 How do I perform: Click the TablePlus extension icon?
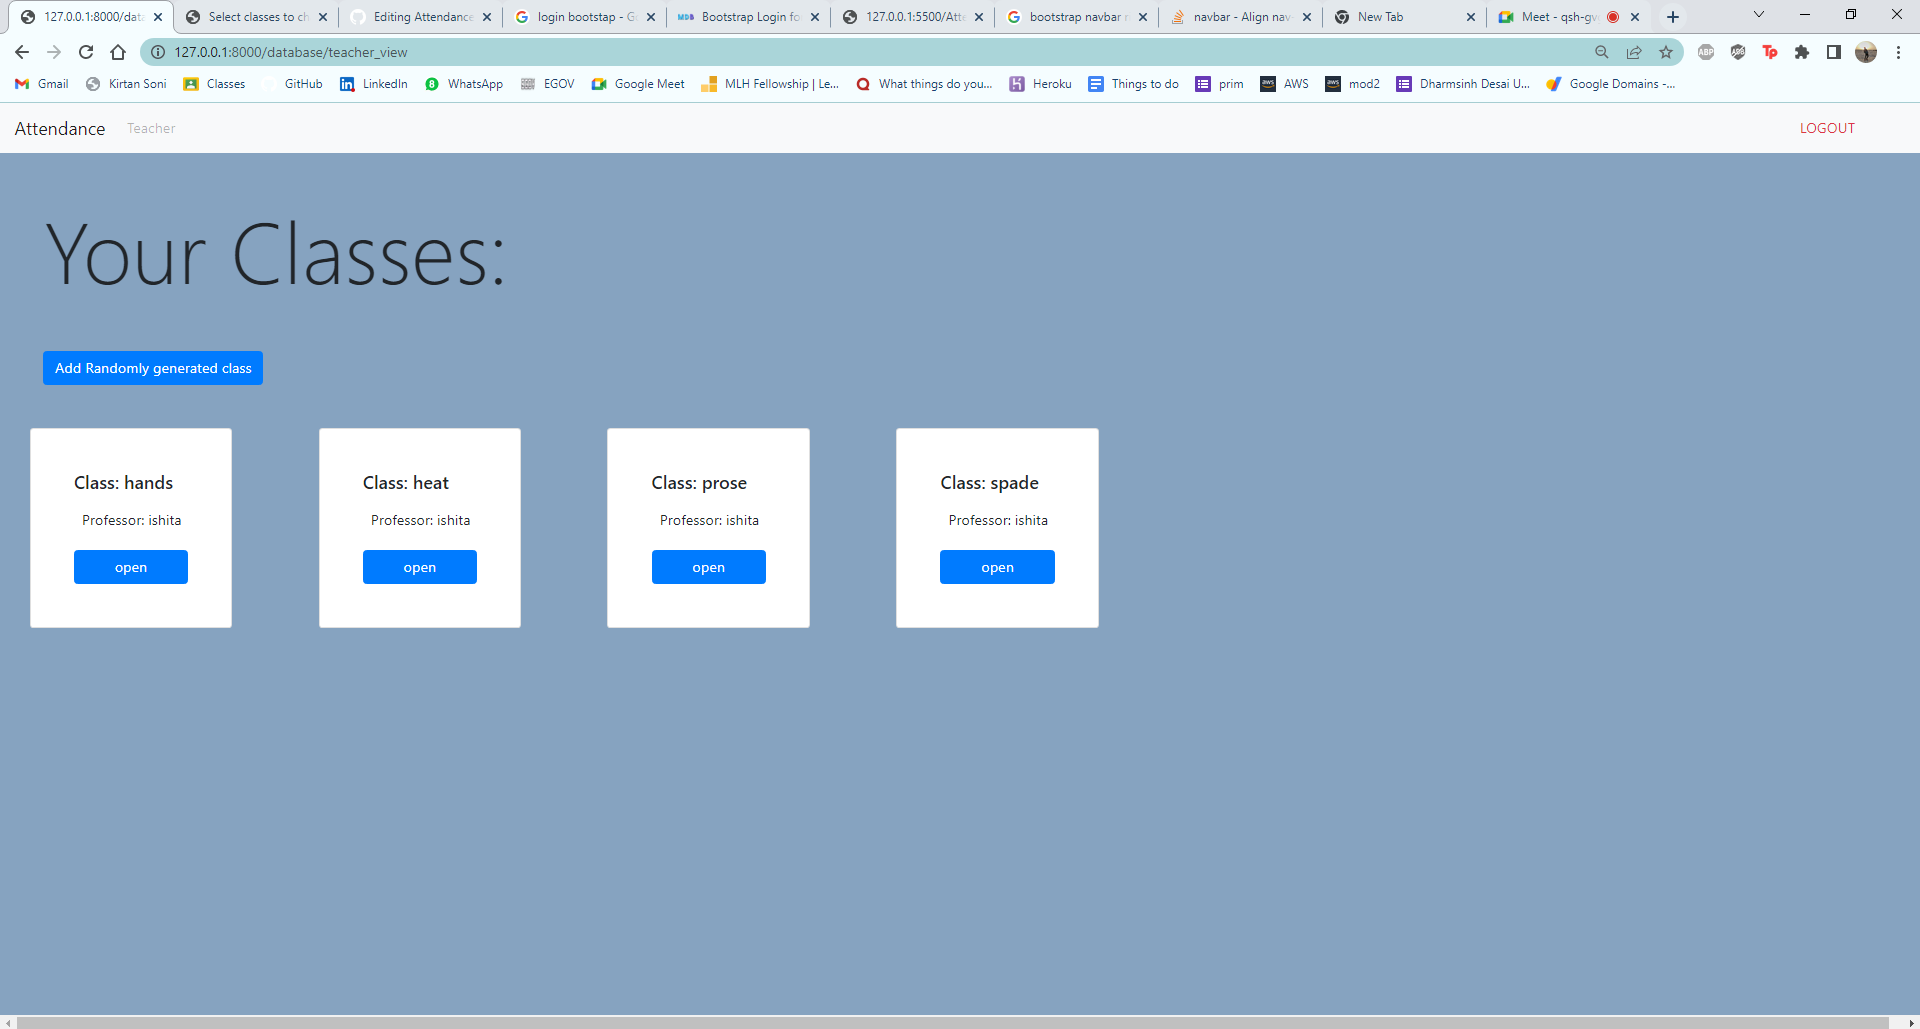(1770, 52)
